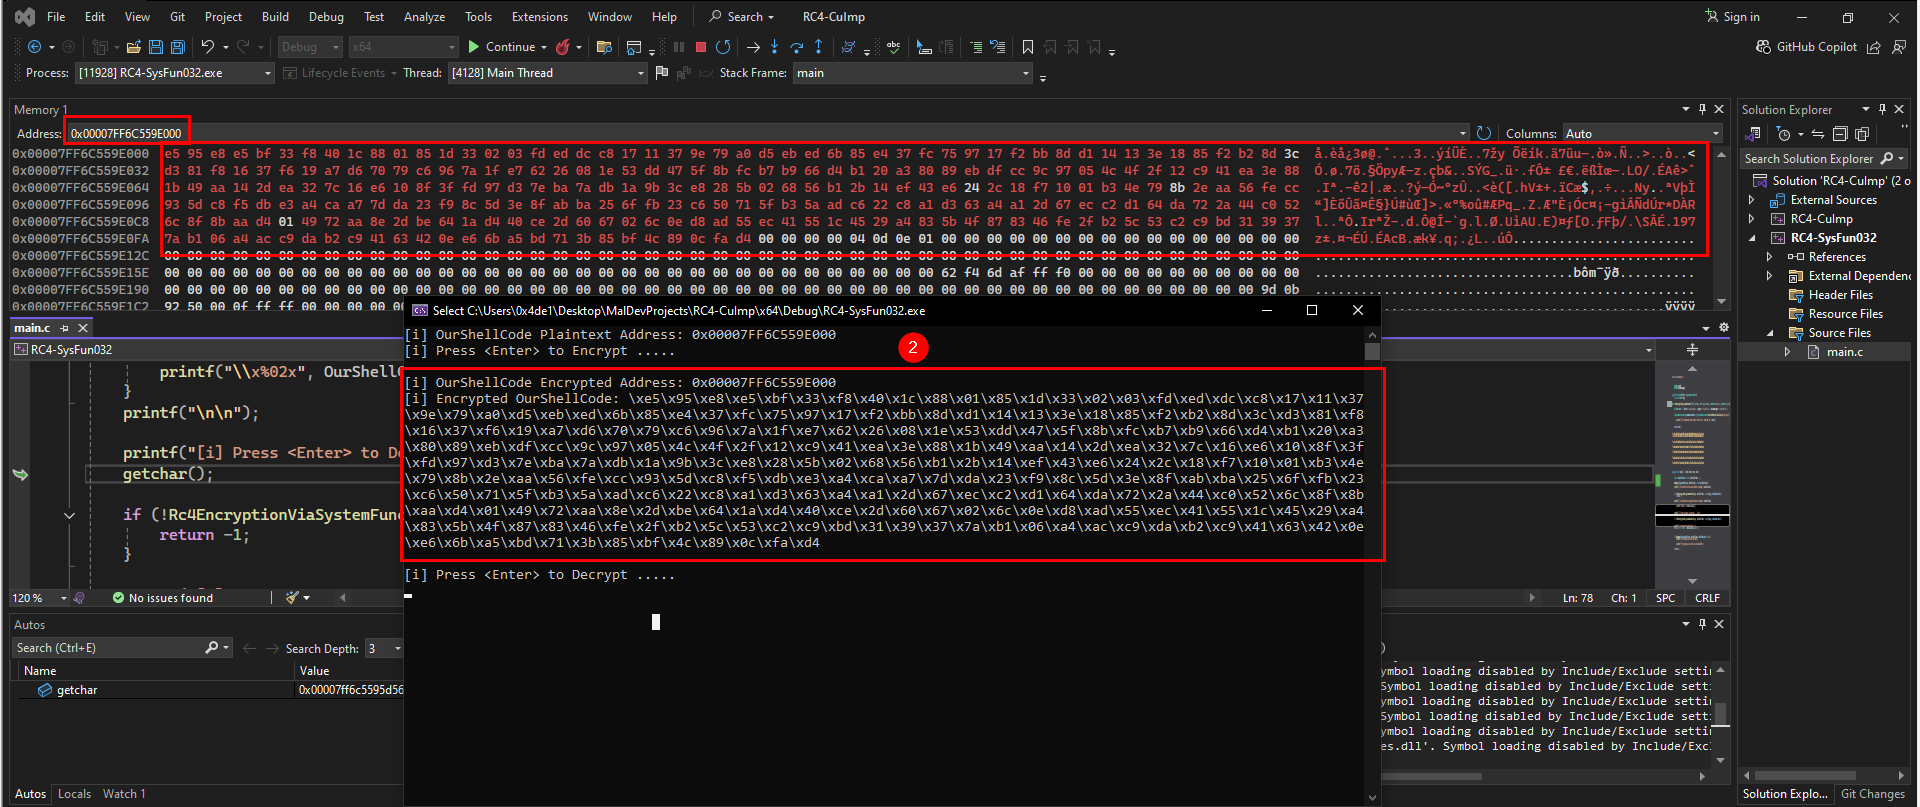Open the 120 % zoom level dropdown
This screenshot has width=1920, height=807.
click(40, 598)
